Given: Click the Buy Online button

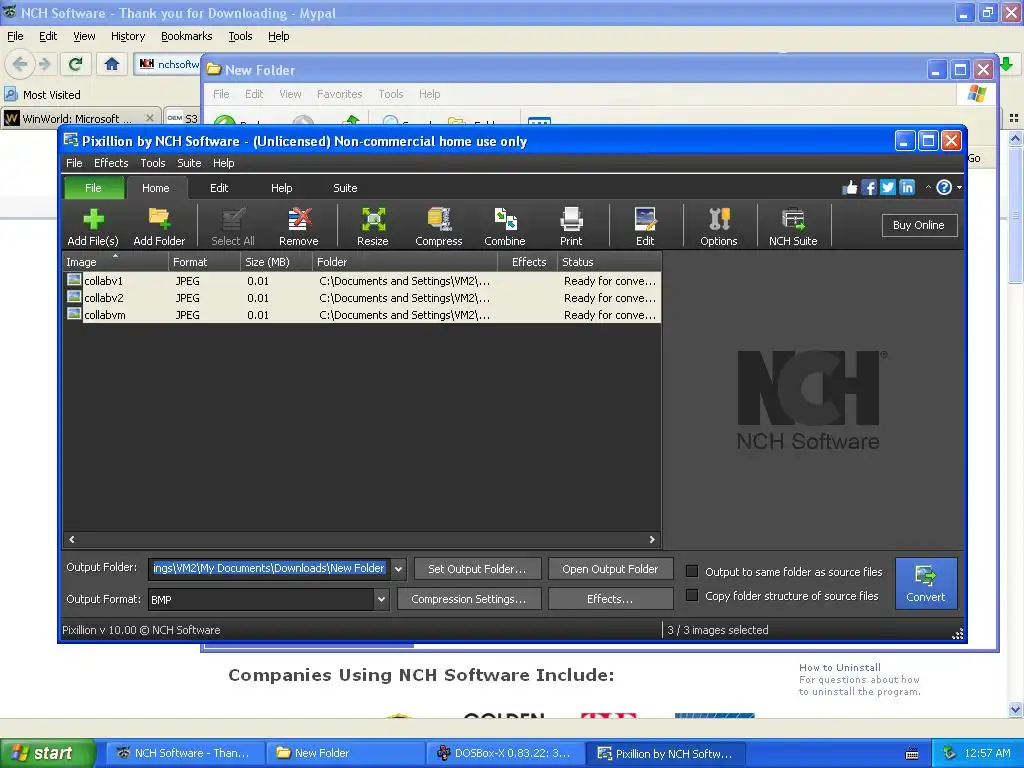Looking at the screenshot, I should (x=919, y=225).
